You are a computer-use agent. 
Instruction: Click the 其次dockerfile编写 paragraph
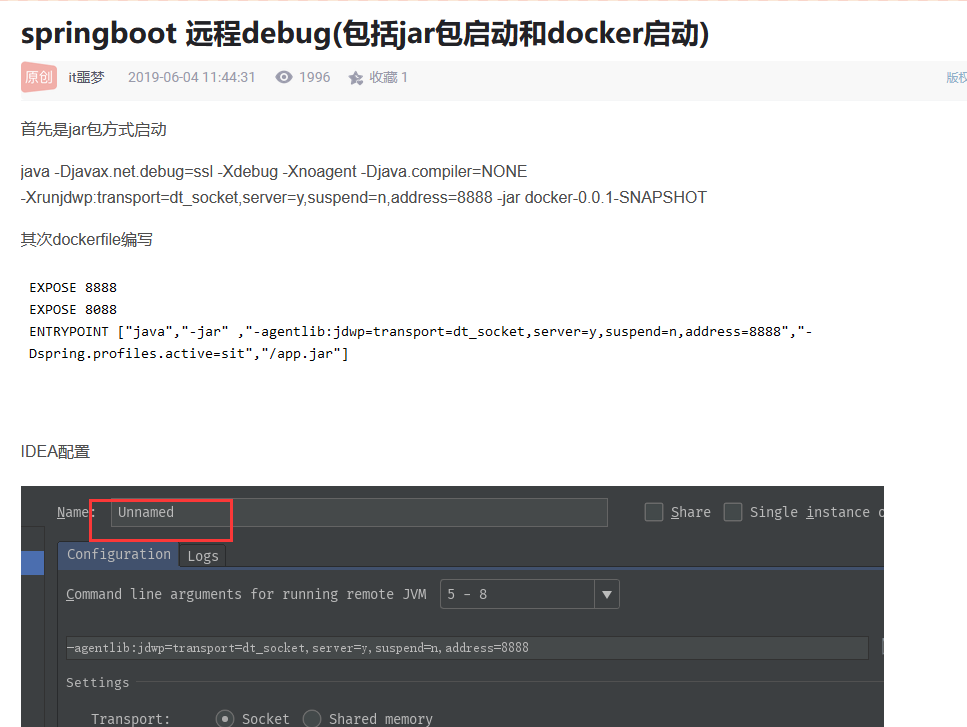pyautogui.click(x=86, y=239)
